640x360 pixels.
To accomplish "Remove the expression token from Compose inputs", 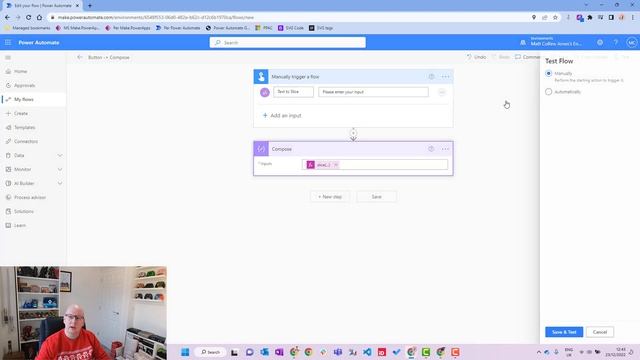I will pyautogui.click(x=336, y=164).
